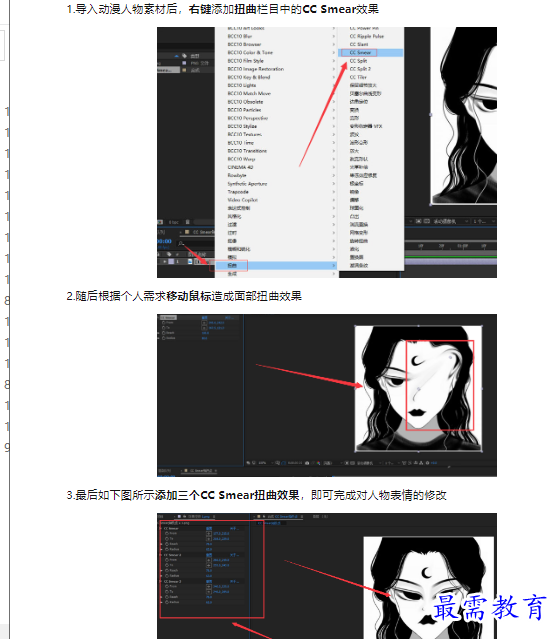This screenshot has height=639, width=555.
Task: Click the project panel tag column icon
Action: pyautogui.click(x=184, y=56)
